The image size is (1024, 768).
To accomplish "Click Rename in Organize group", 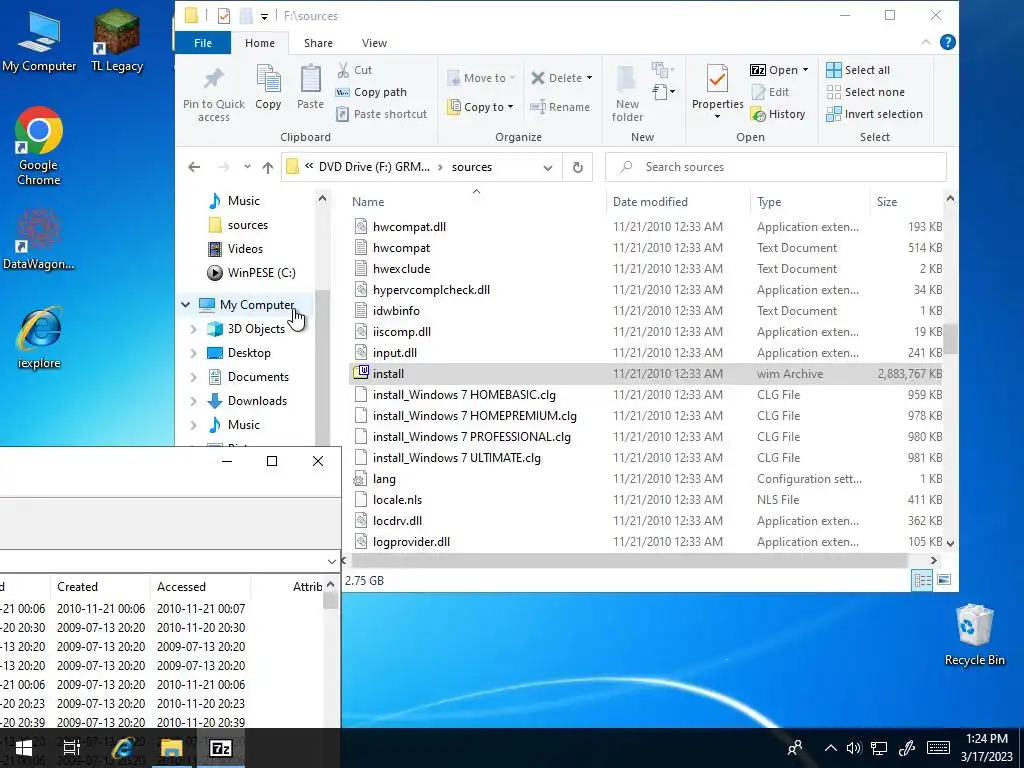I will tap(560, 106).
